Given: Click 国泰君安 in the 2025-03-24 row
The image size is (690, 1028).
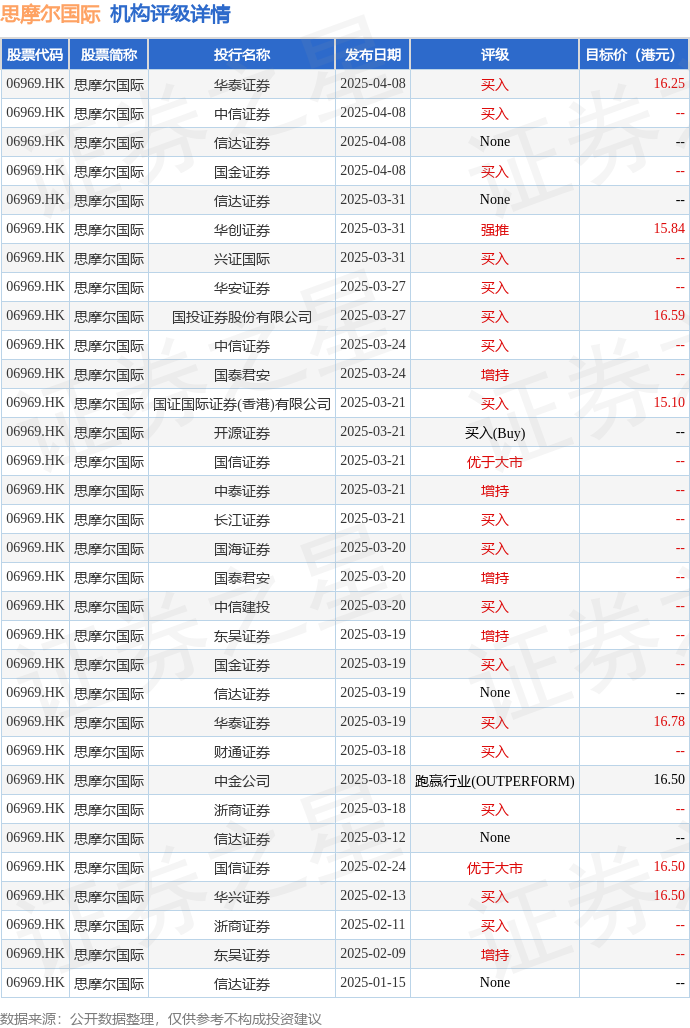Looking at the screenshot, I should 241,374.
